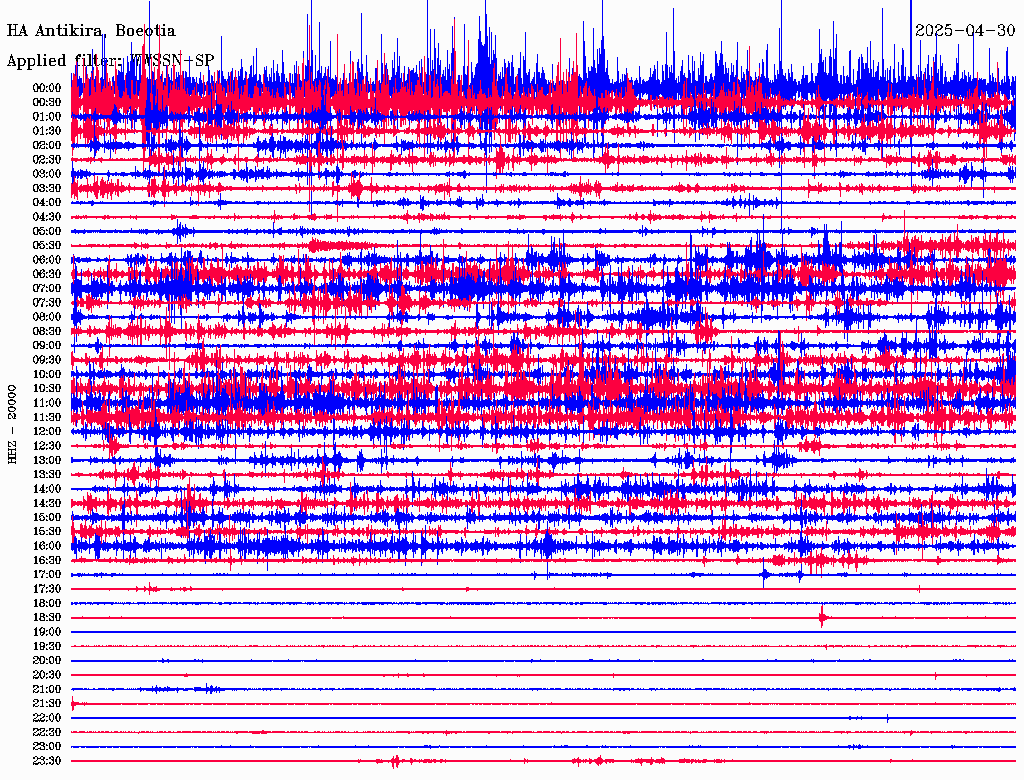Select the 15:30 time label
Screen dimensions: 1024x780
point(47,532)
